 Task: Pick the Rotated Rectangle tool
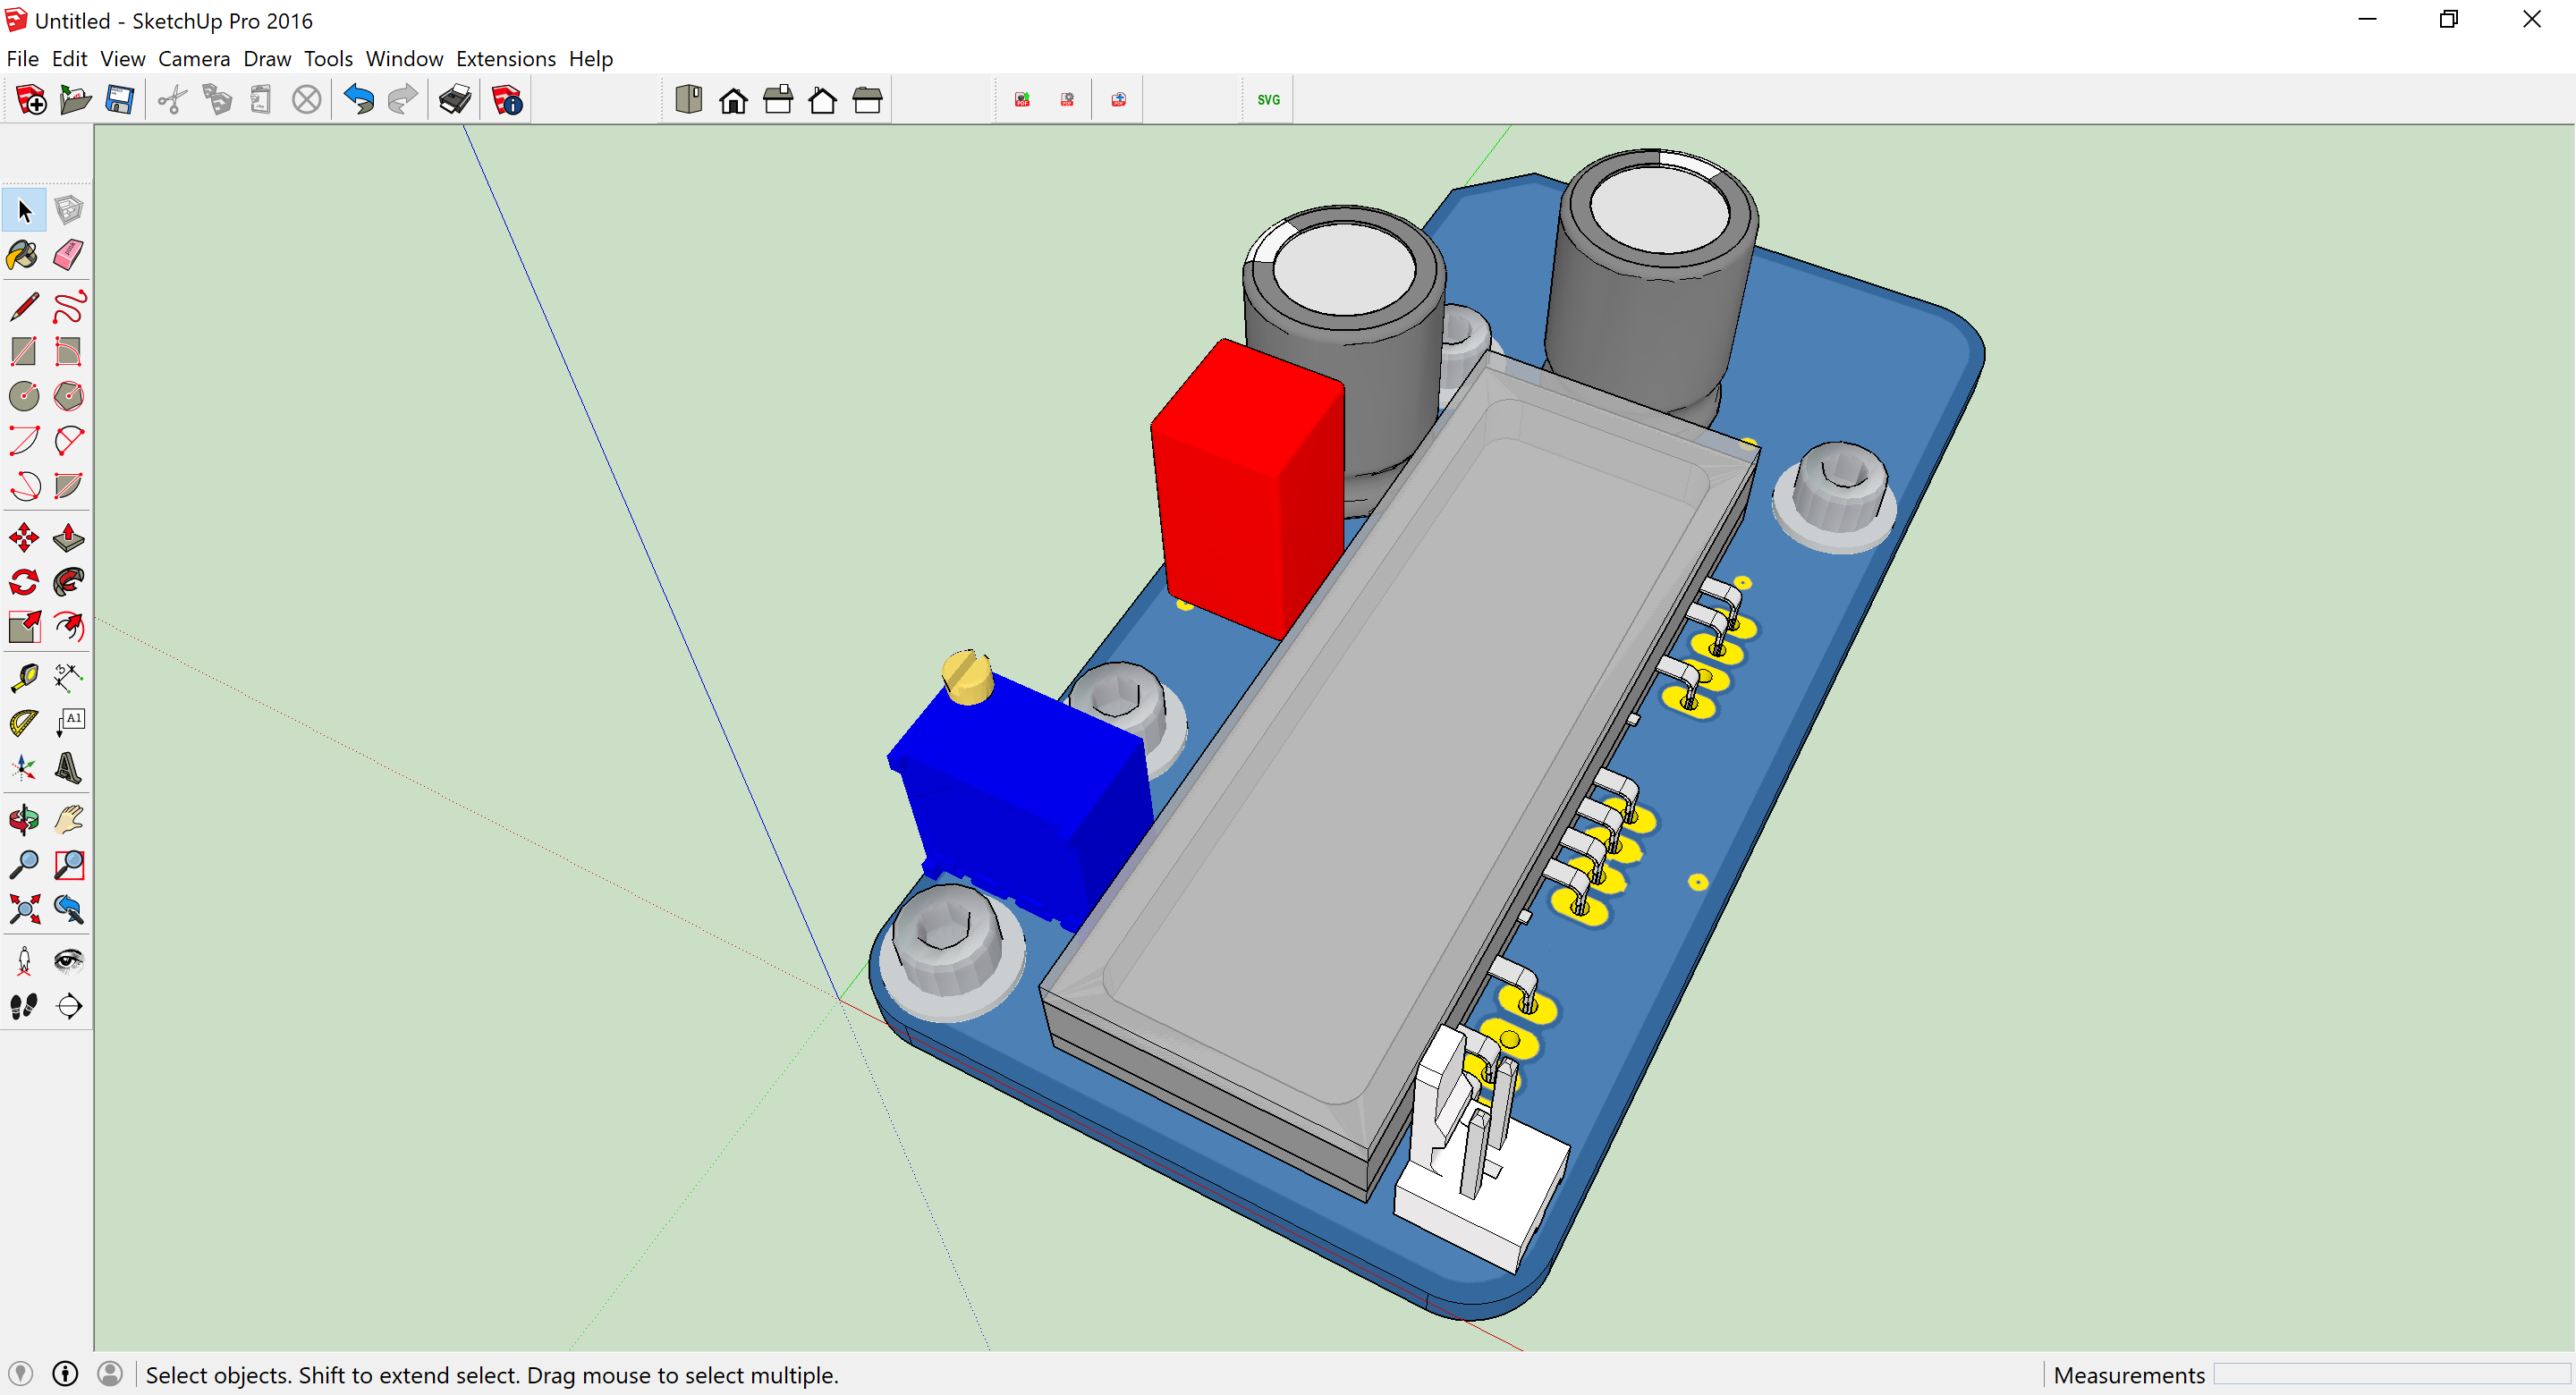pos(68,351)
